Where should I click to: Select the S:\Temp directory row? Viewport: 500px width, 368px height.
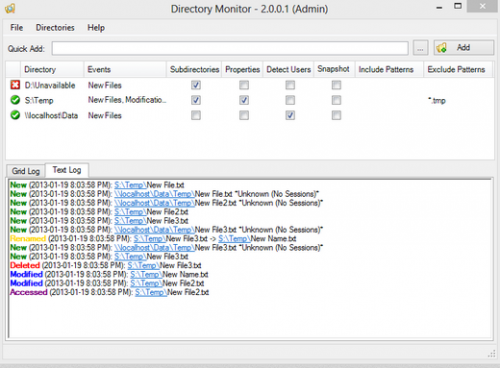tap(250, 100)
